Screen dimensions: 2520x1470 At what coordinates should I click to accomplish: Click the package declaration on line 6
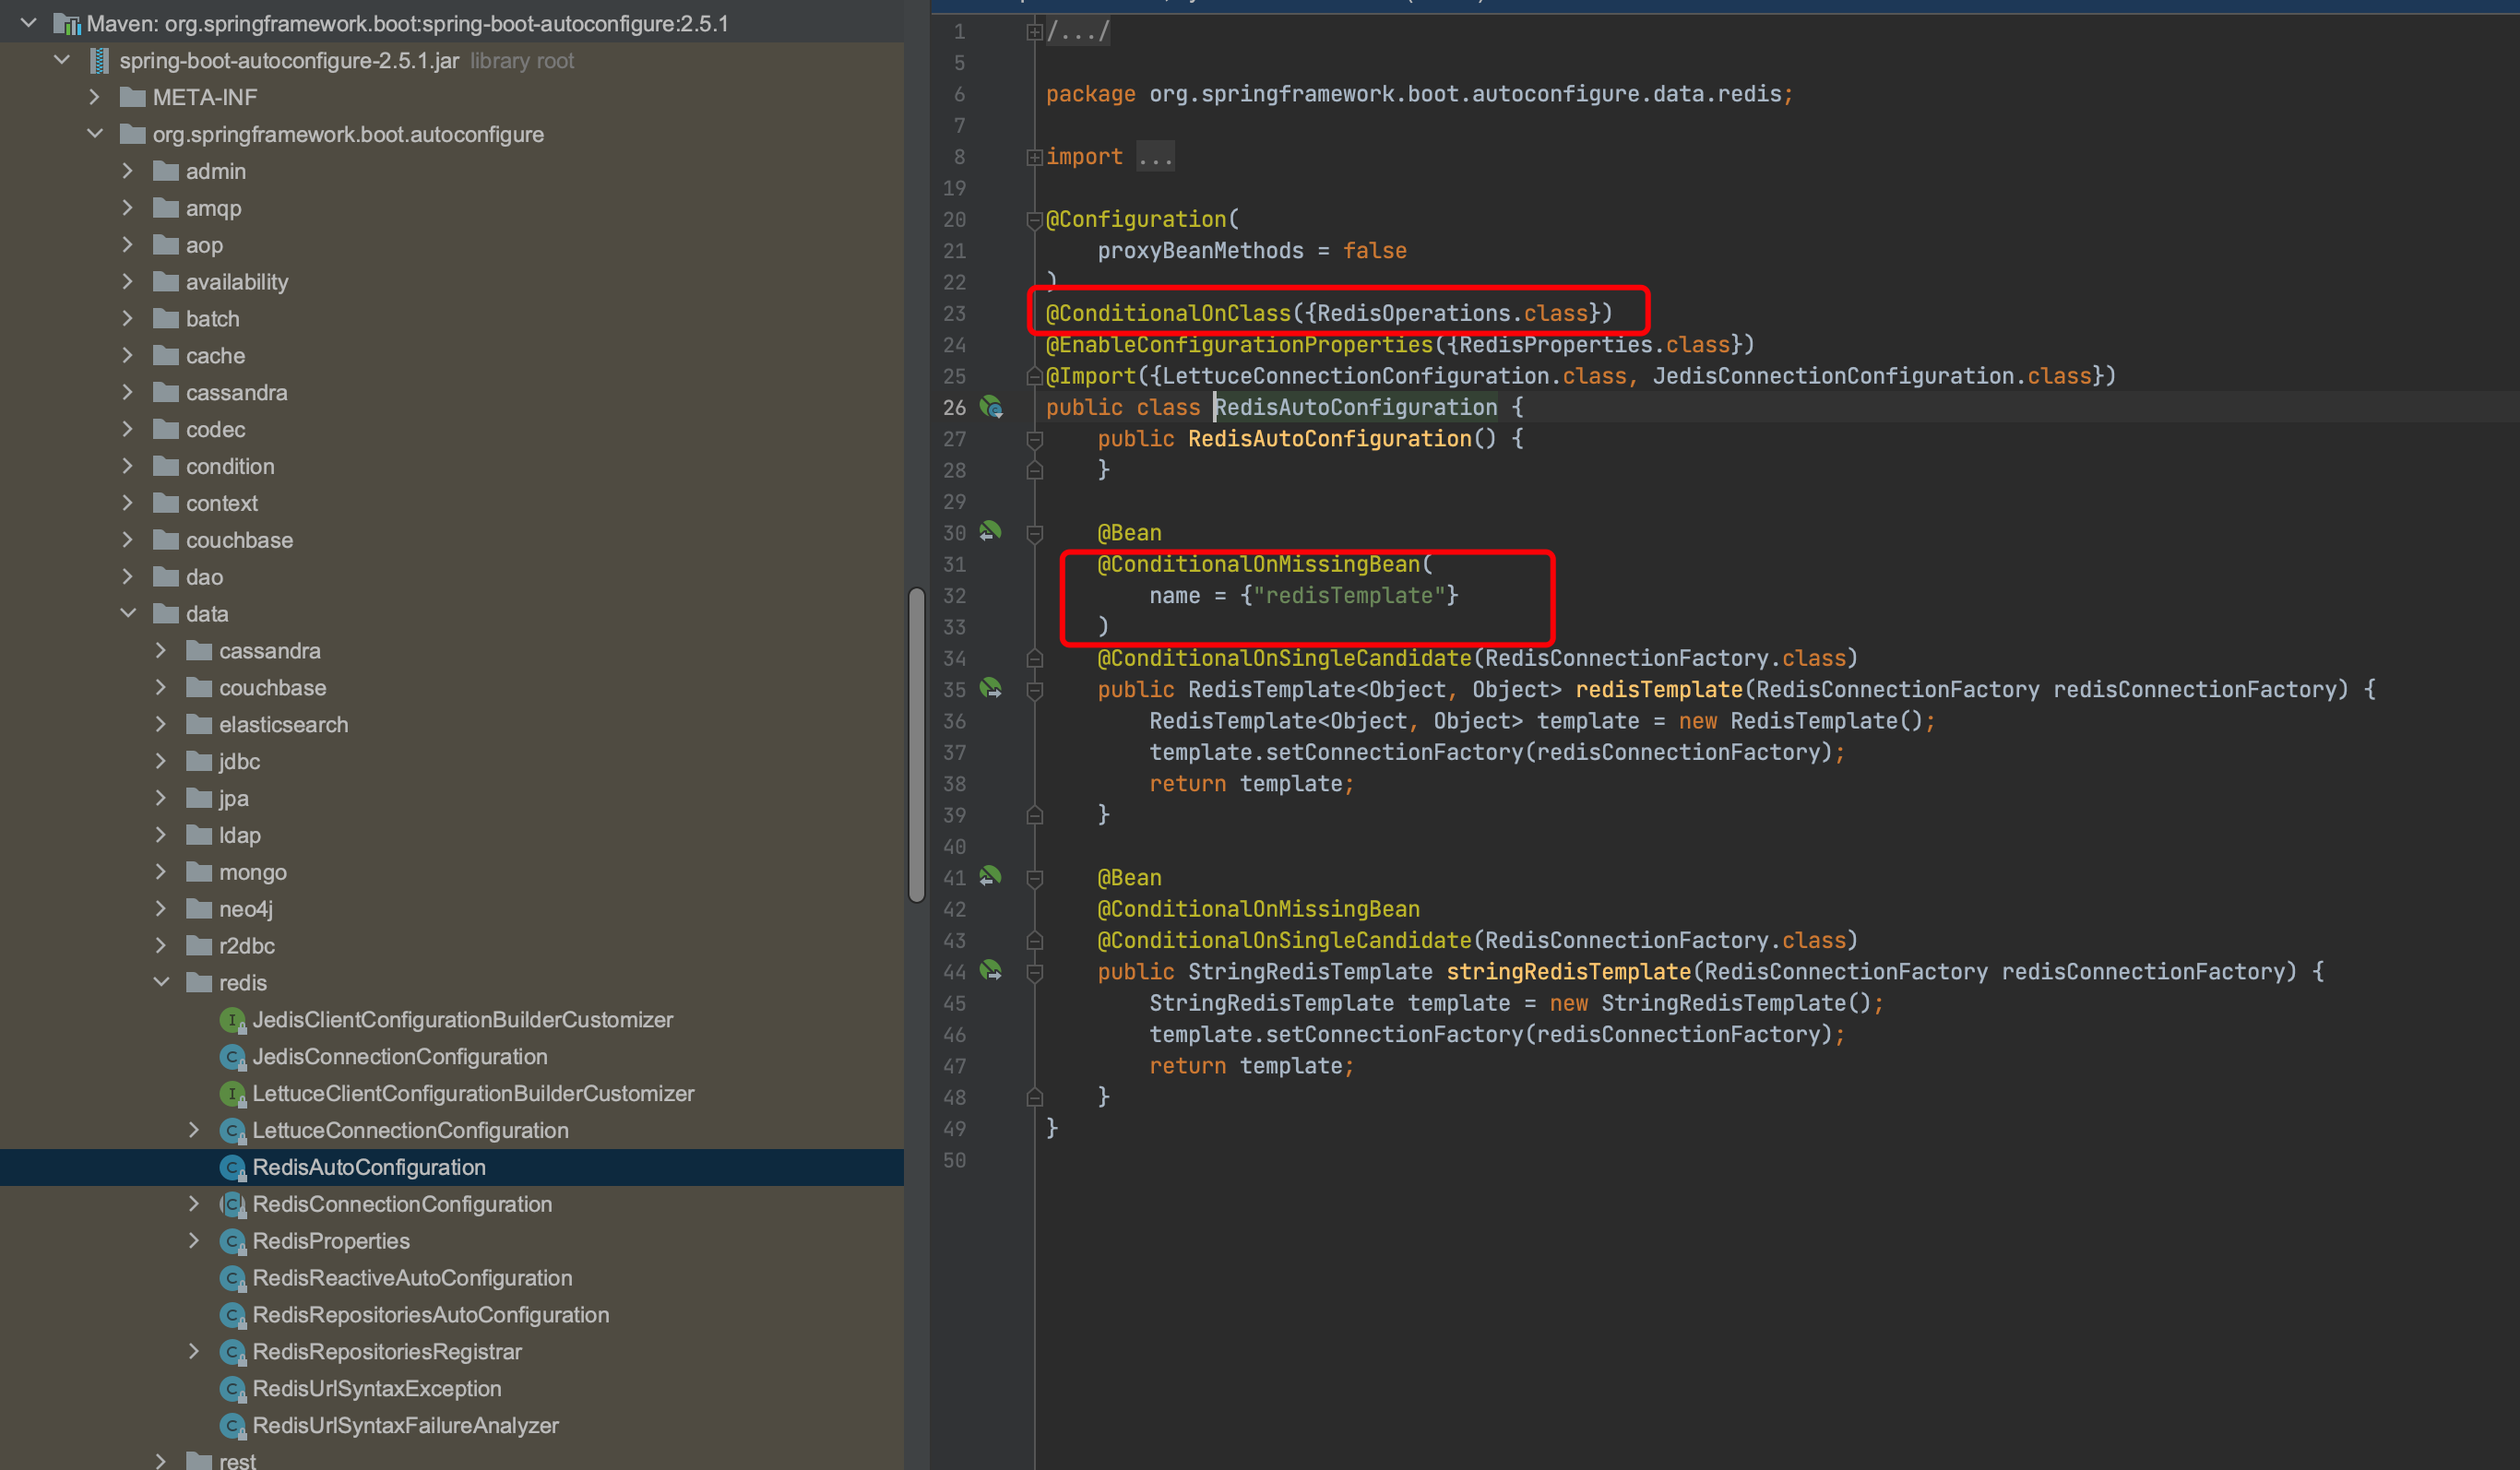pos(1420,94)
